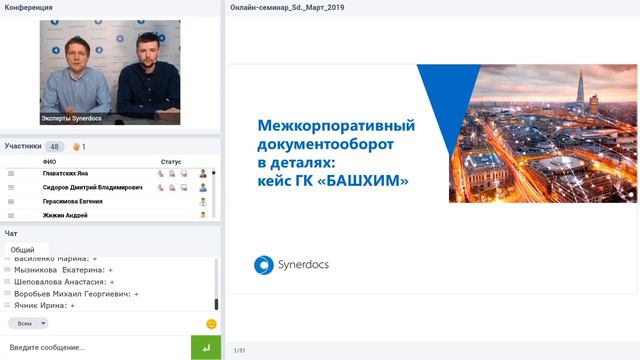Send the chat message with green arrow button

[206, 348]
